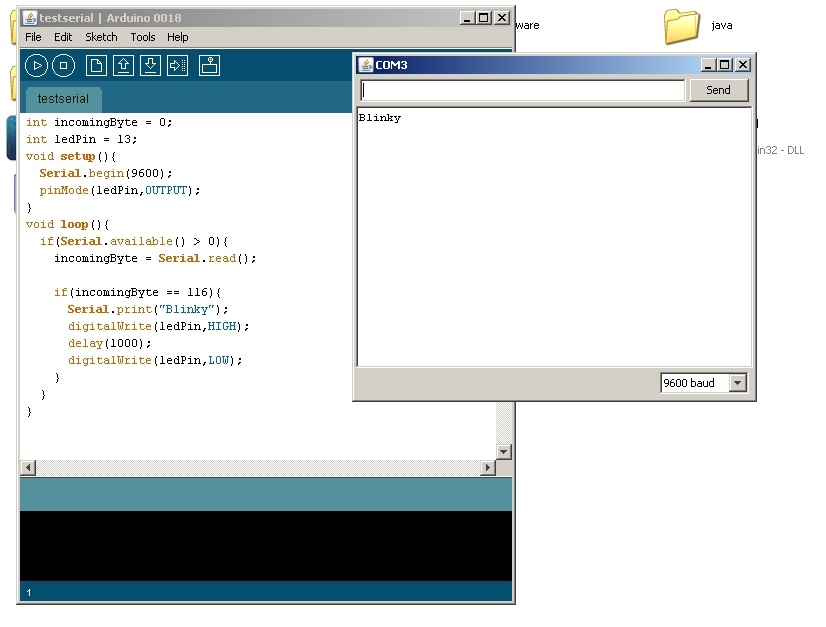Viewport: 826px width, 627px height.
Task: Click the Java icon in COM3 title bar
Action: (366, 65)
